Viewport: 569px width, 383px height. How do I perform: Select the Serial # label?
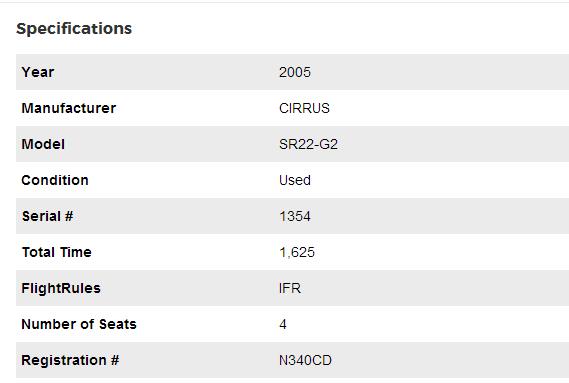pyautogui.click(x=48, y=216)
